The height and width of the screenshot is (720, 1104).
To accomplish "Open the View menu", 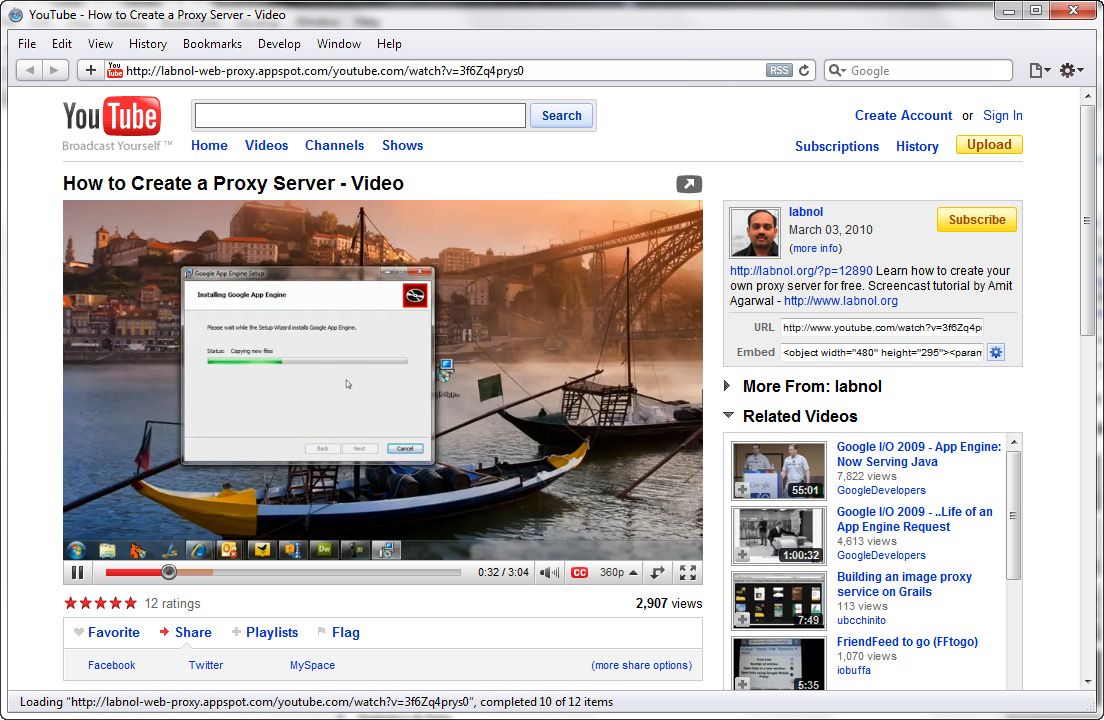I will click(100, 44).
